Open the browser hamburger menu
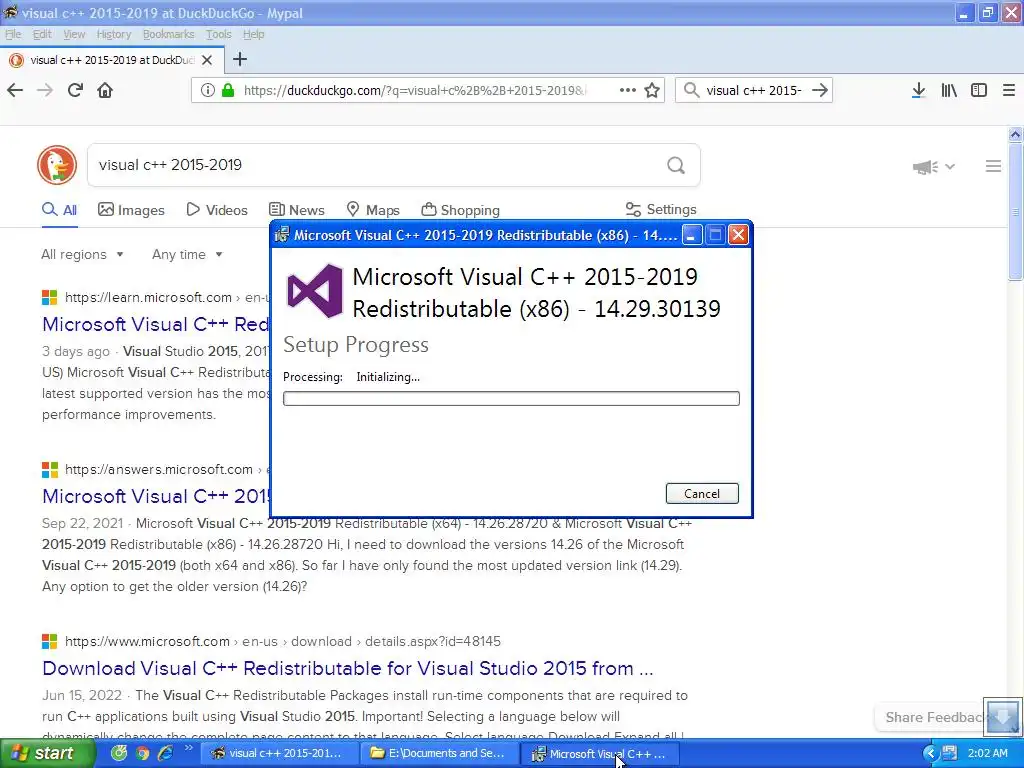 coord(1009,90)
